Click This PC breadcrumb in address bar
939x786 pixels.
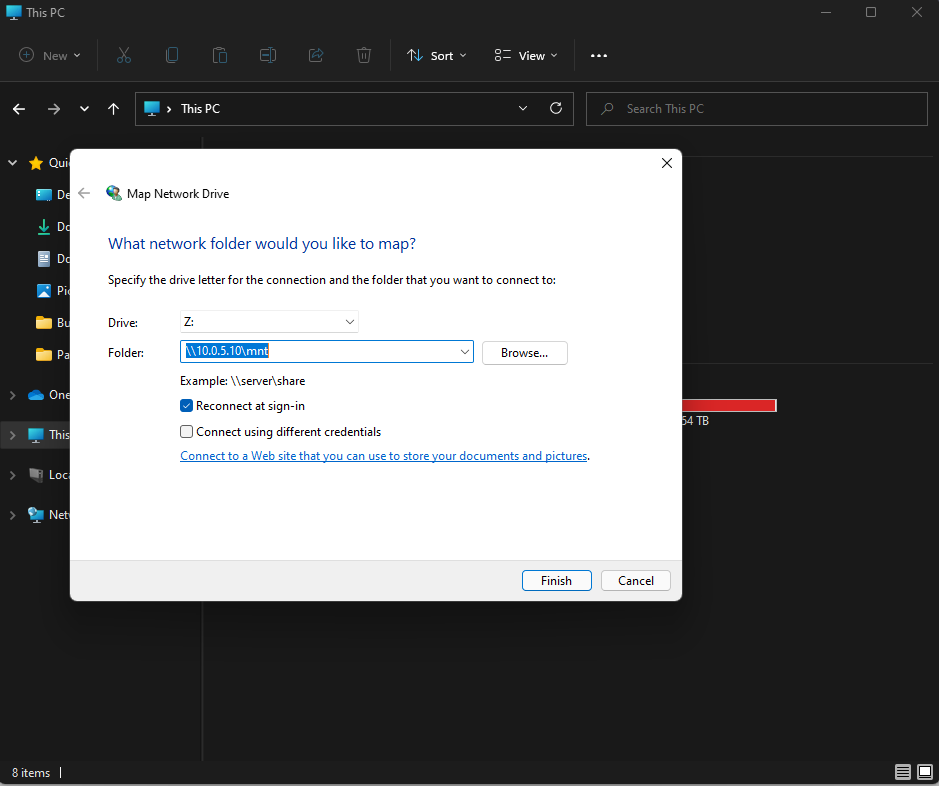200,109
